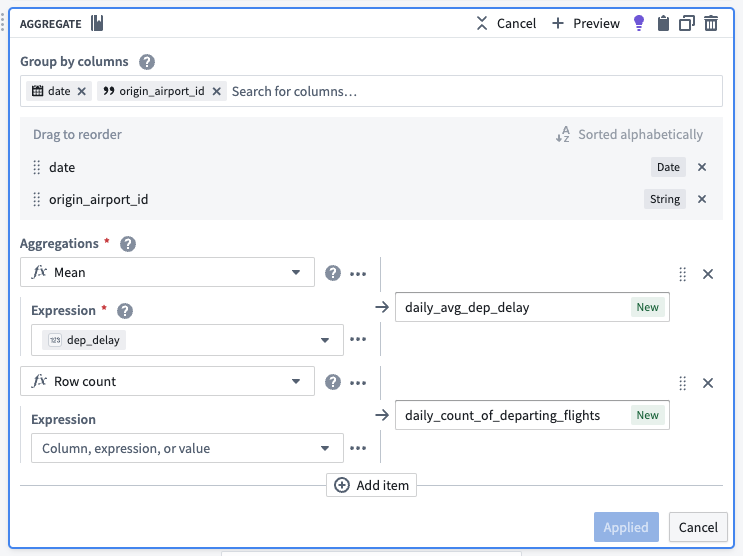Click Preview in the header toolbar
The image size is (743, 556).
pos(586,23)
